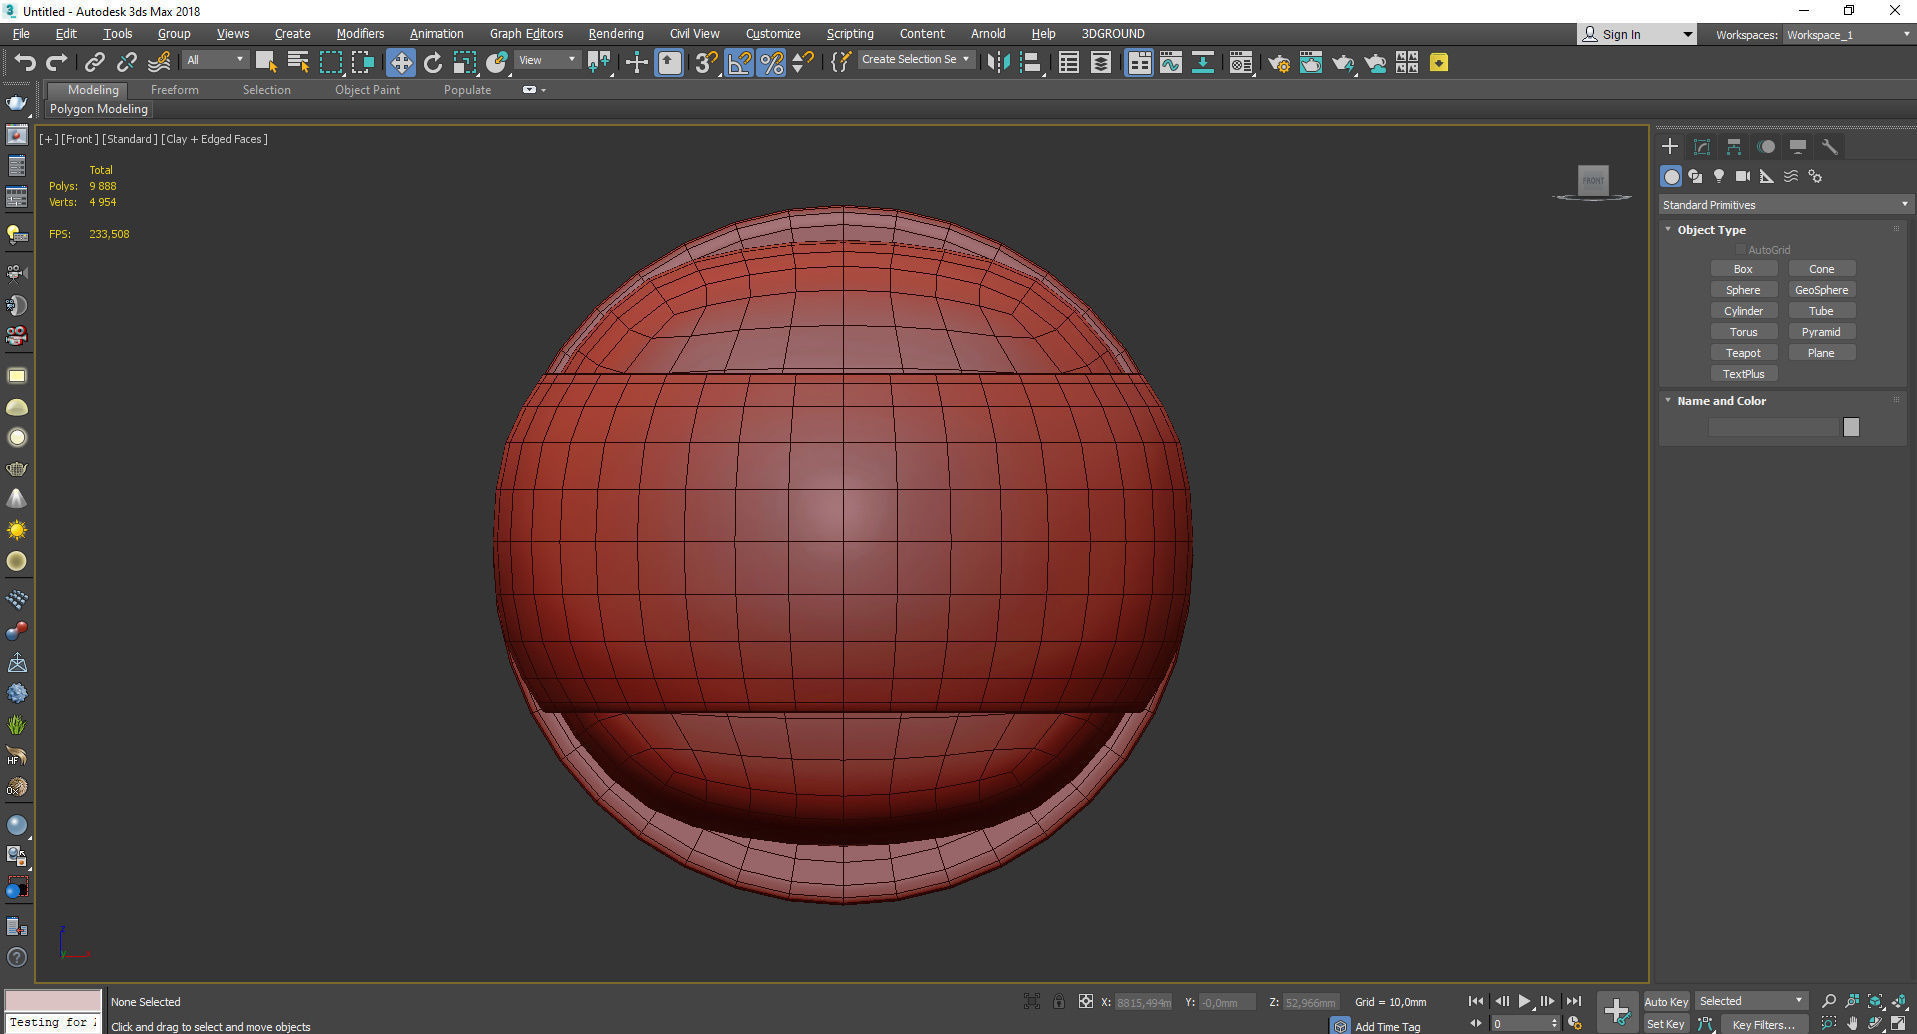
Task: Select the Lights category in Create panel
Action: [x=1719, y=176]
